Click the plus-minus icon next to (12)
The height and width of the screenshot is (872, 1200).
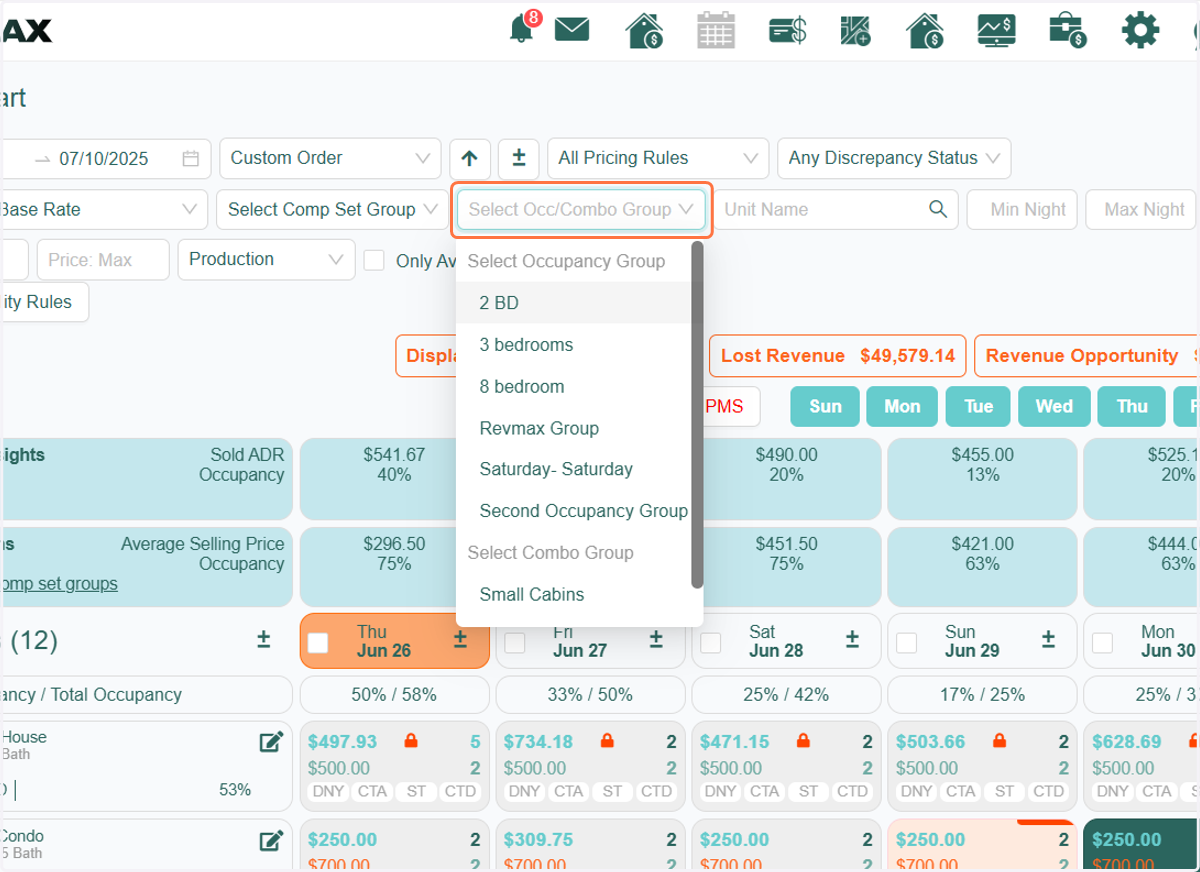tap(264, 639)
